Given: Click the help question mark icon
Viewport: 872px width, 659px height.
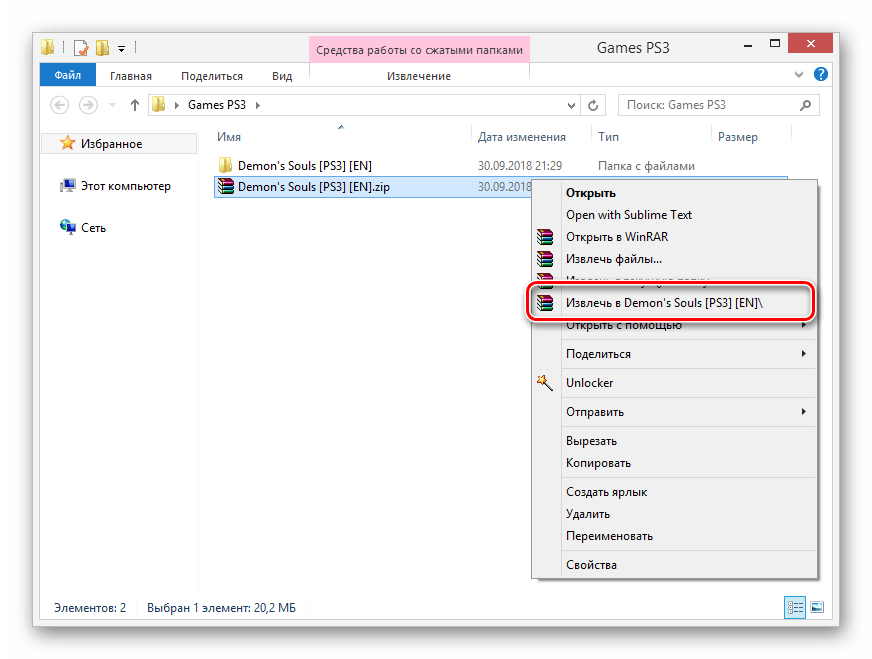Looking at the screenshot, I should click(820, 75).
